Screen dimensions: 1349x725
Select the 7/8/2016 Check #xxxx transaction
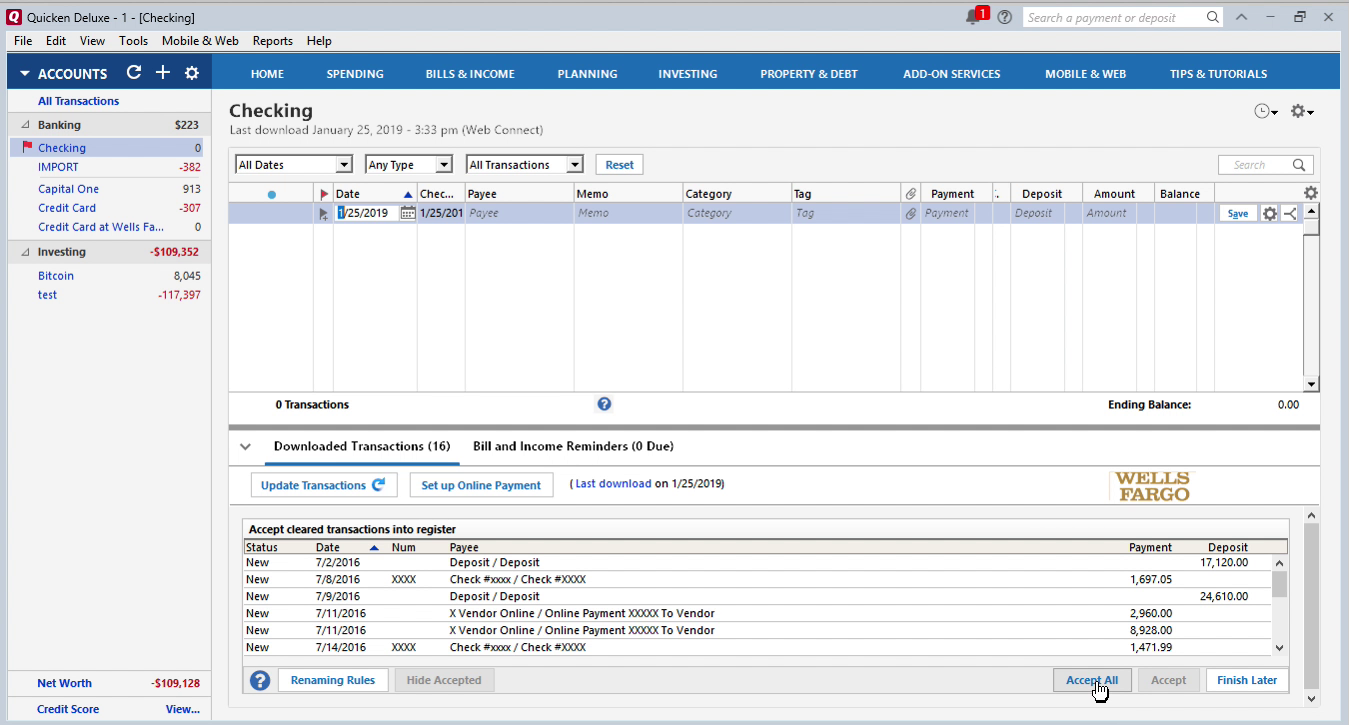click(757, 579)
